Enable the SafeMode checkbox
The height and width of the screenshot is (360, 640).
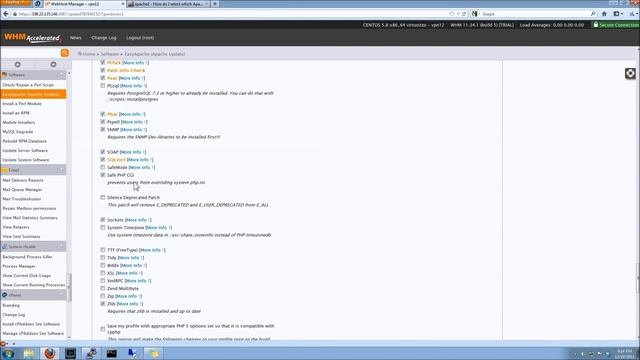tap(103, 167)
